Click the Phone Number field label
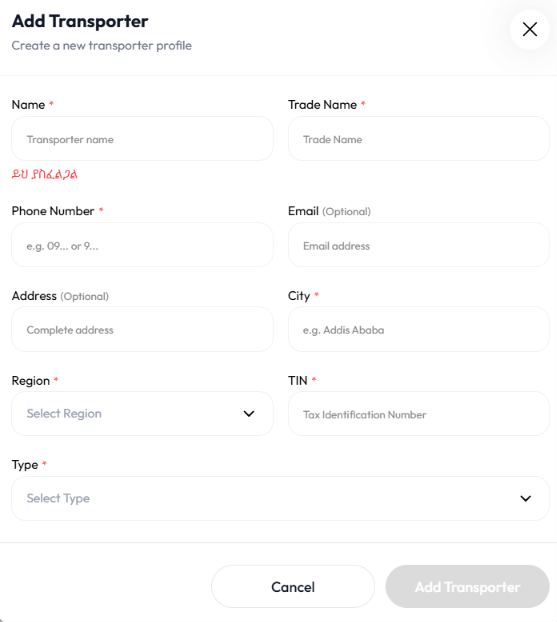557x622 pixels. tap(53, 211)
